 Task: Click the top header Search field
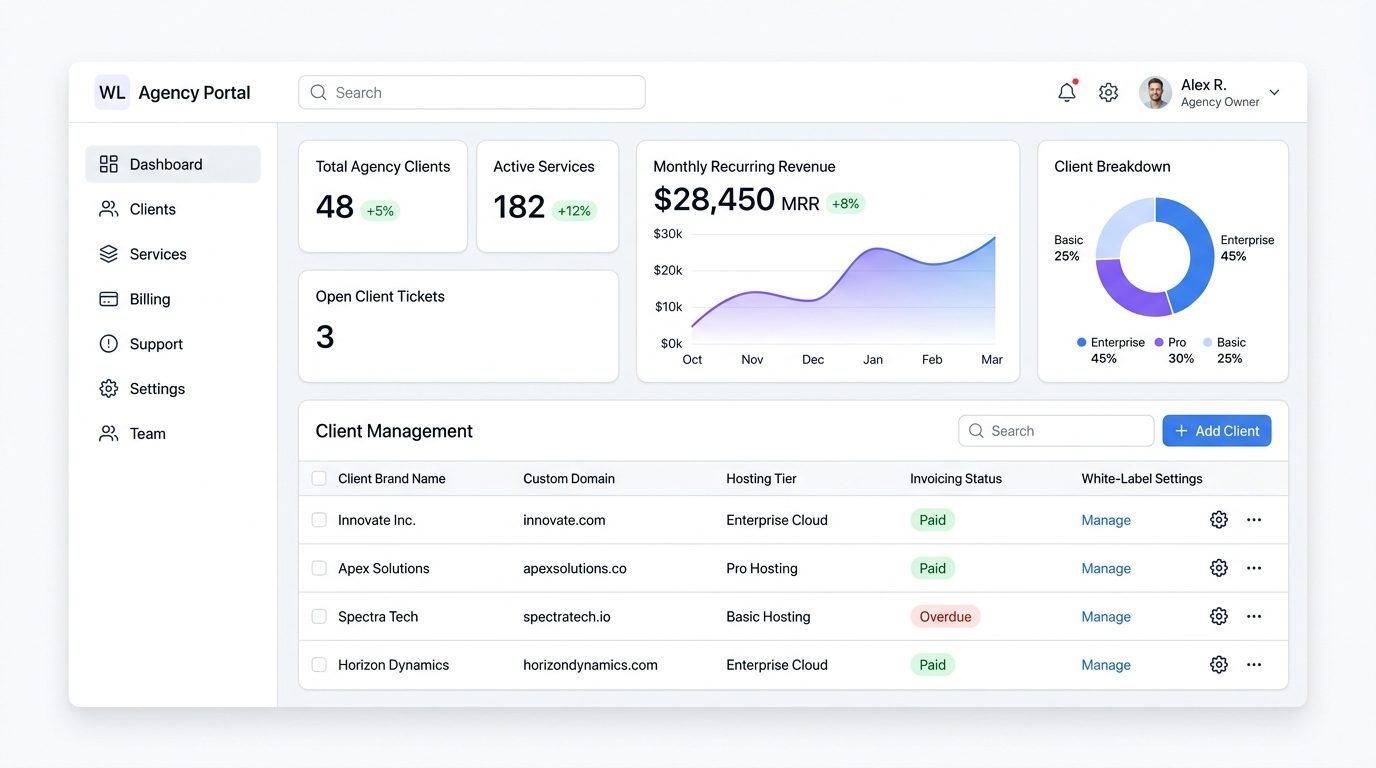[x=472, y=92]
